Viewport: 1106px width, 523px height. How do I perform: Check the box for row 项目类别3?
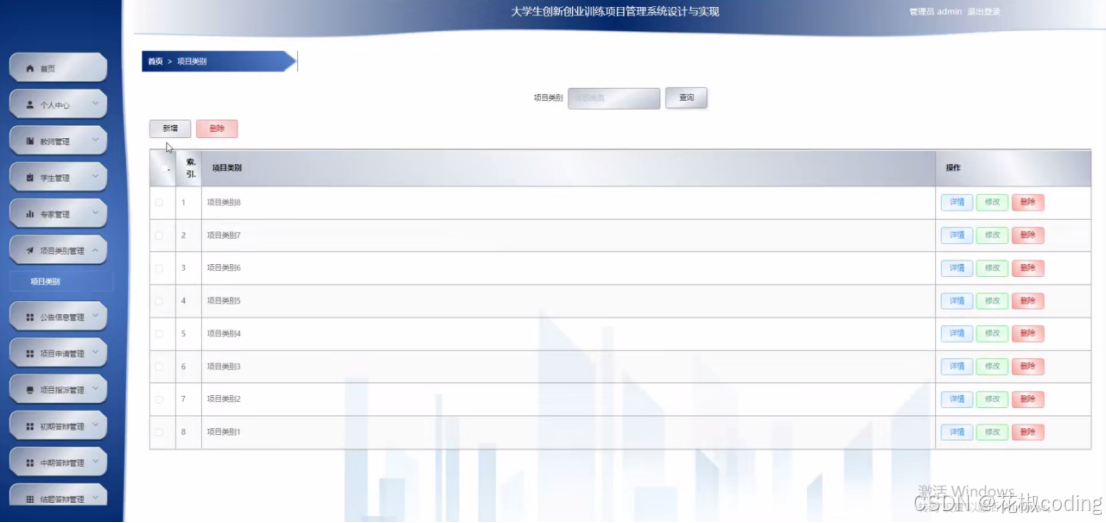click(159, 366)
